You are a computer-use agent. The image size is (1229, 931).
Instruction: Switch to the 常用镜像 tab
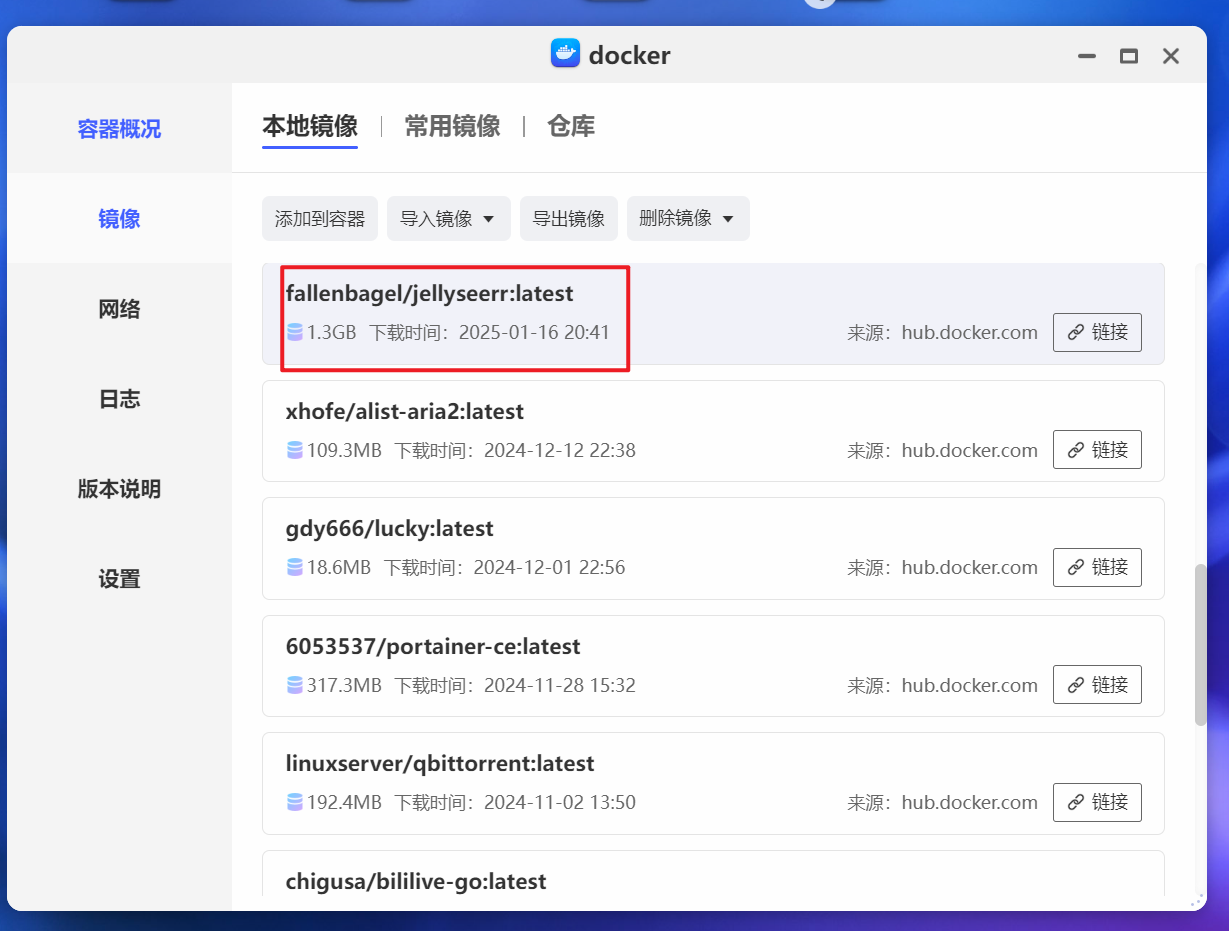(x=452, y=126)
